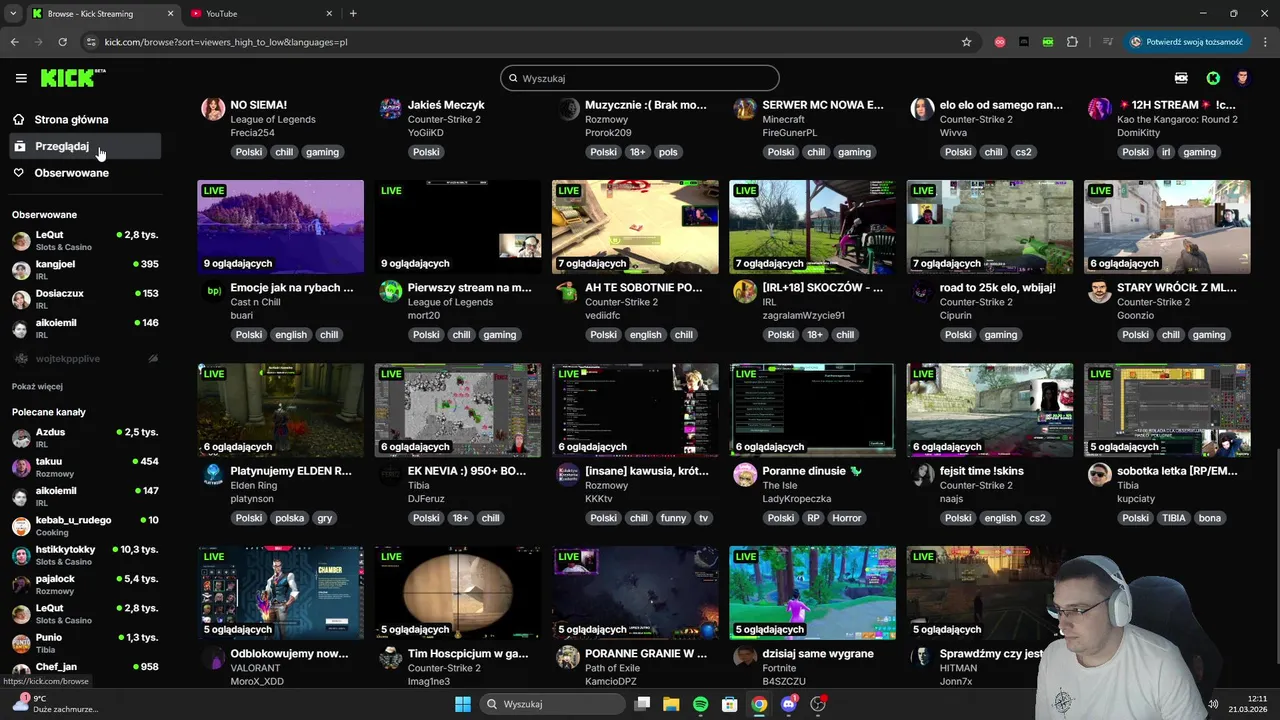
Task: Open pajalock recommended channel
Action: pos(85,584)
